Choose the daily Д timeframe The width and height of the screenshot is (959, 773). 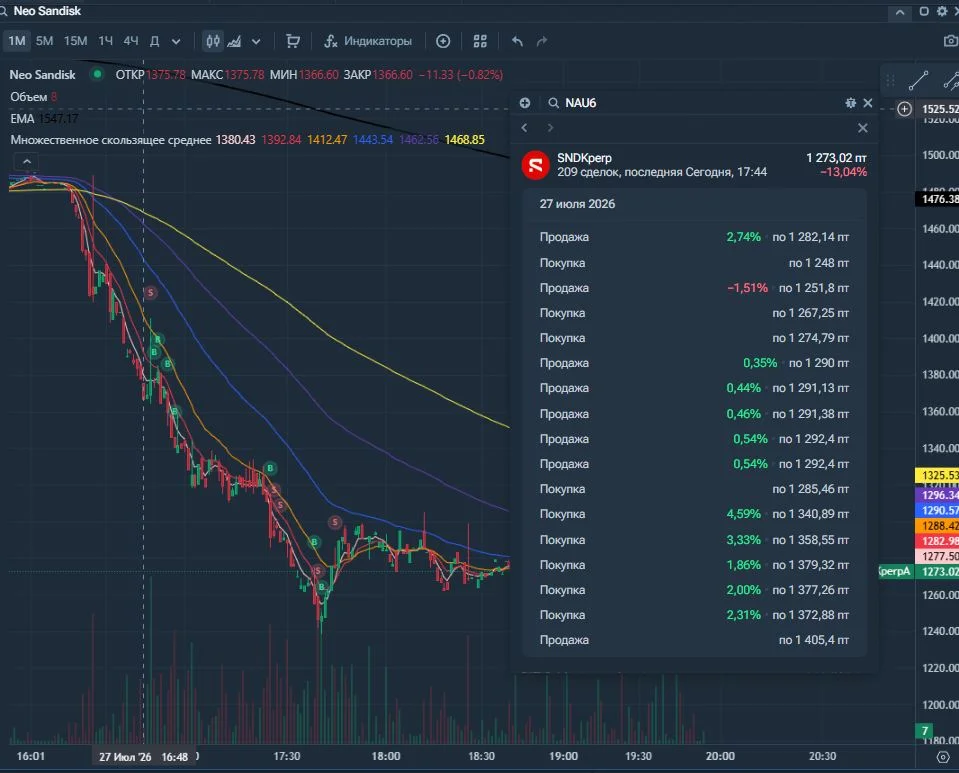155,41
